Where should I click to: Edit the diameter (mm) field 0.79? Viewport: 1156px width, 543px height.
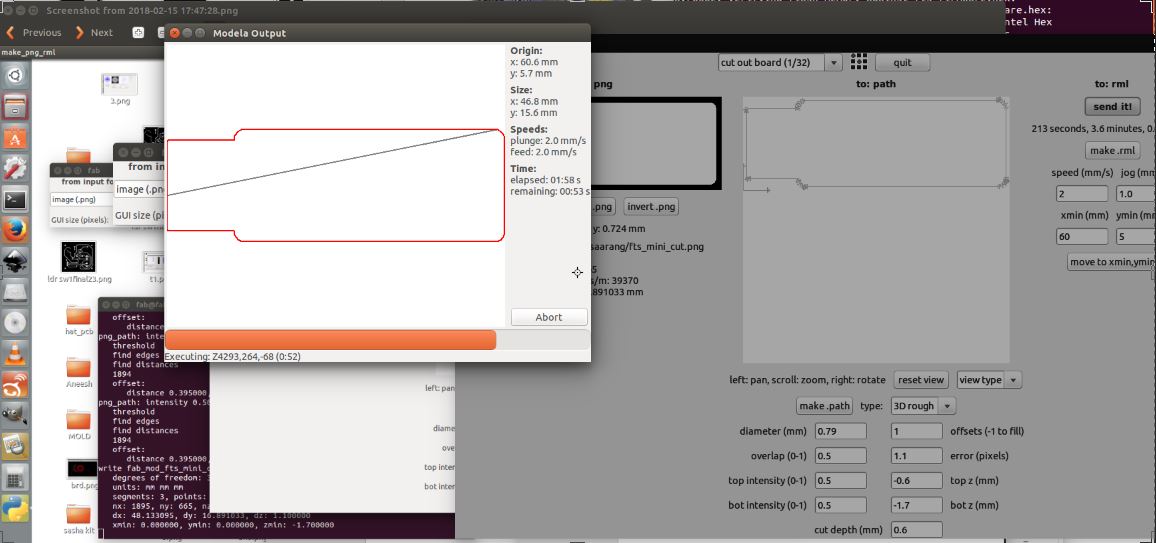pos(840,431)
